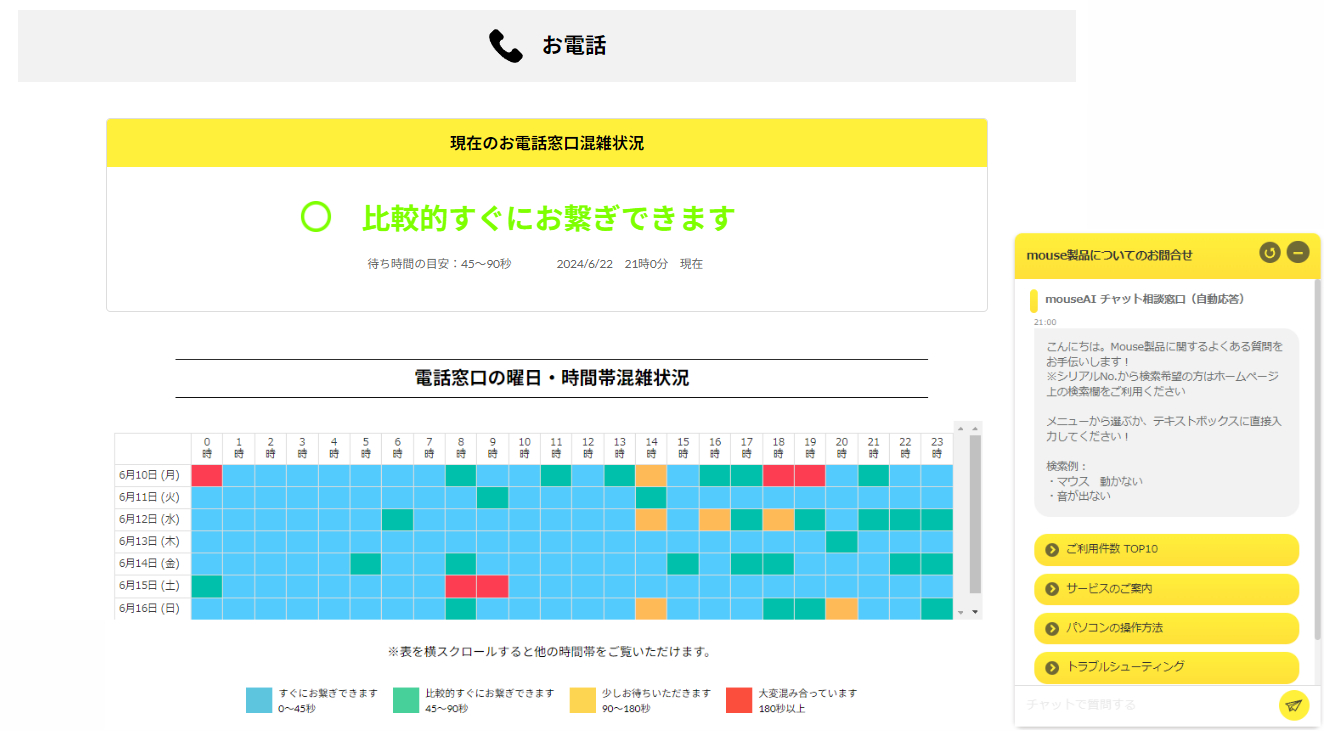The height and width of the screenshot is (731, 1324).
Task: Click the chat reset arrow icon
Action: coord(1269,252)
